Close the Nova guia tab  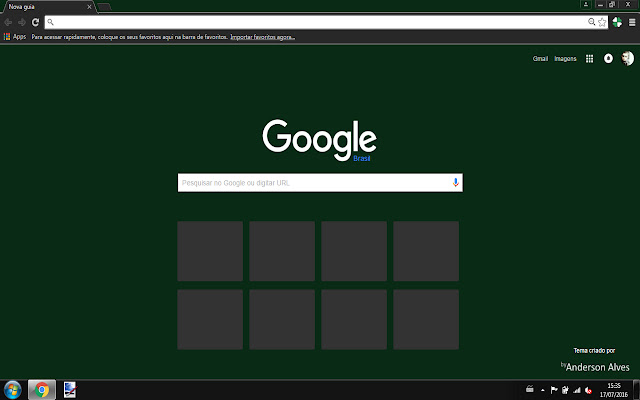click(x=89, y=7)
